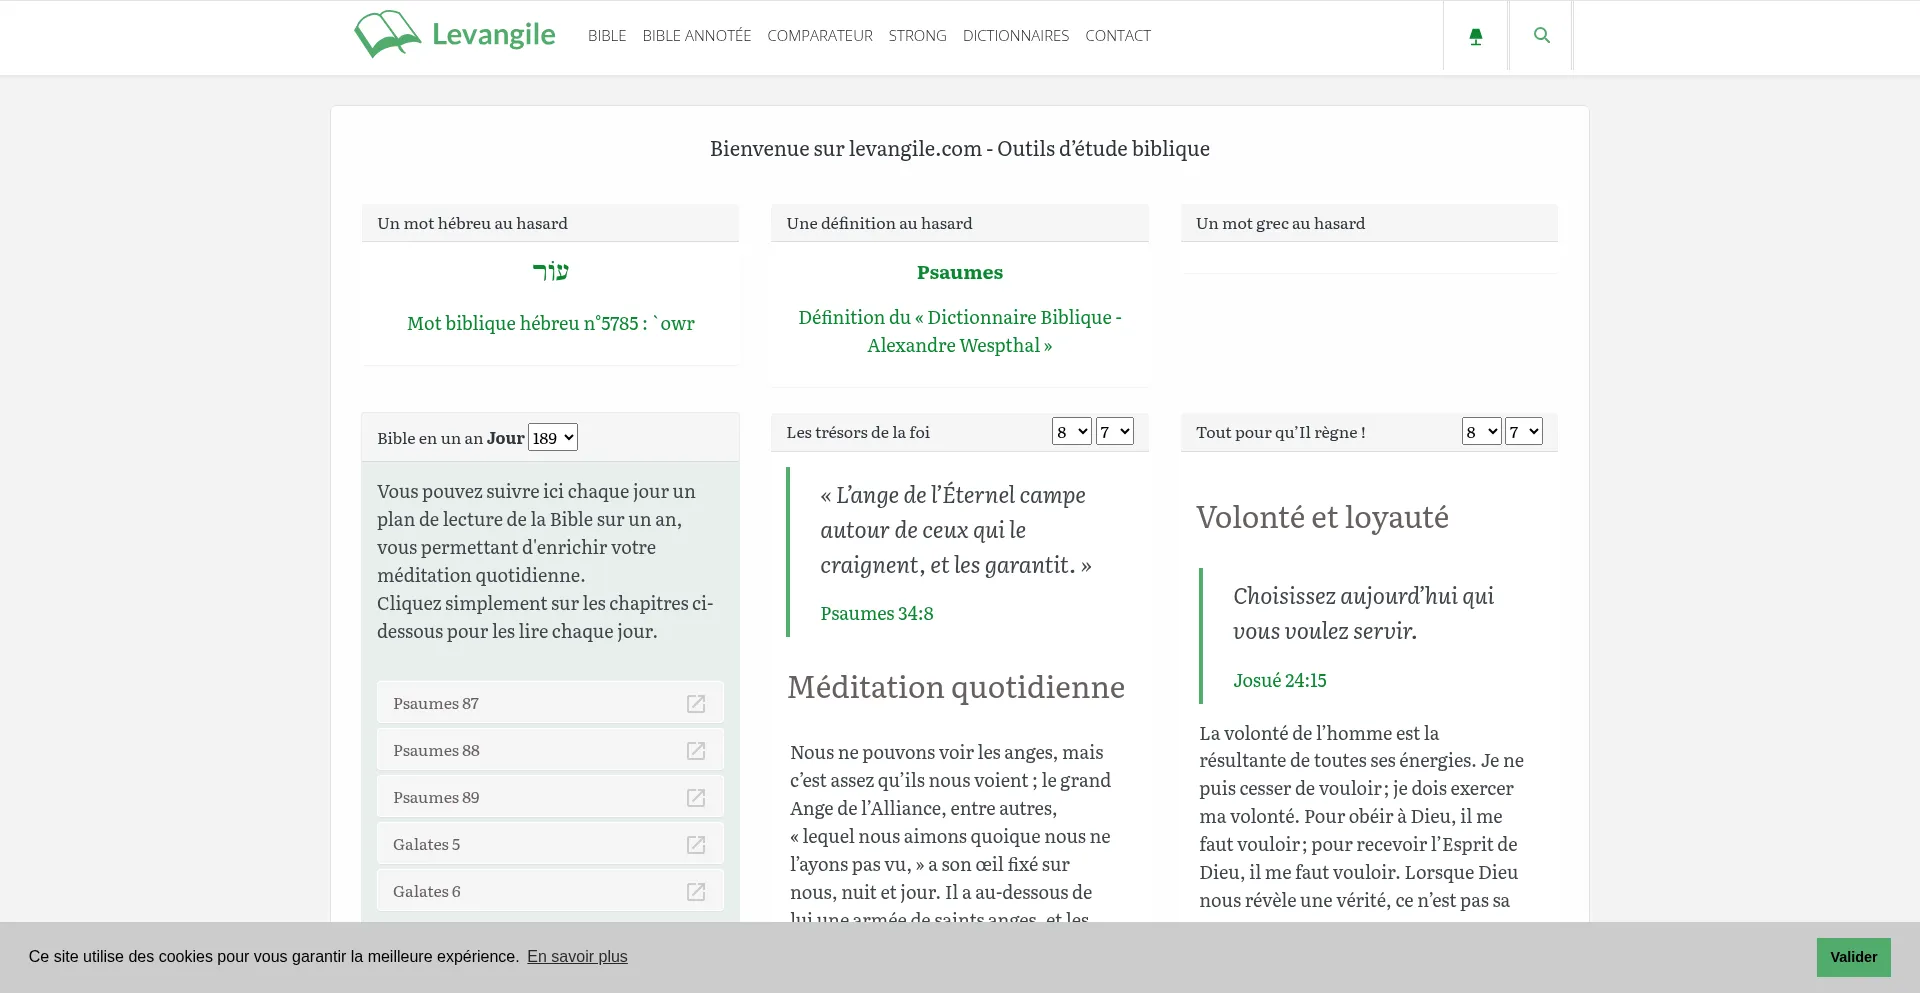Open the Psaumes 88 reading row
The image size is (1920, 993).
tap(550, 750)
